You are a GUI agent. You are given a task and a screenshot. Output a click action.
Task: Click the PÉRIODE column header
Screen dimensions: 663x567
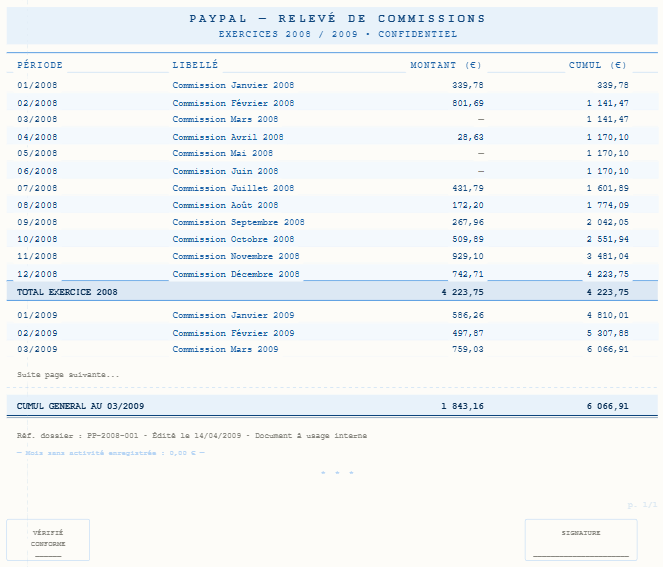40,65
